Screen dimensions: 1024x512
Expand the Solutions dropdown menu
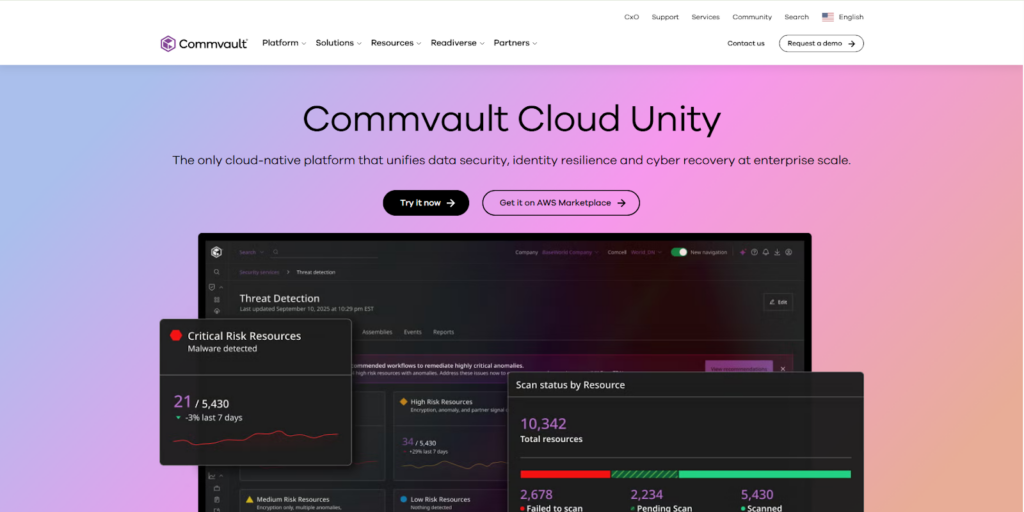click(x=339, y=44)
